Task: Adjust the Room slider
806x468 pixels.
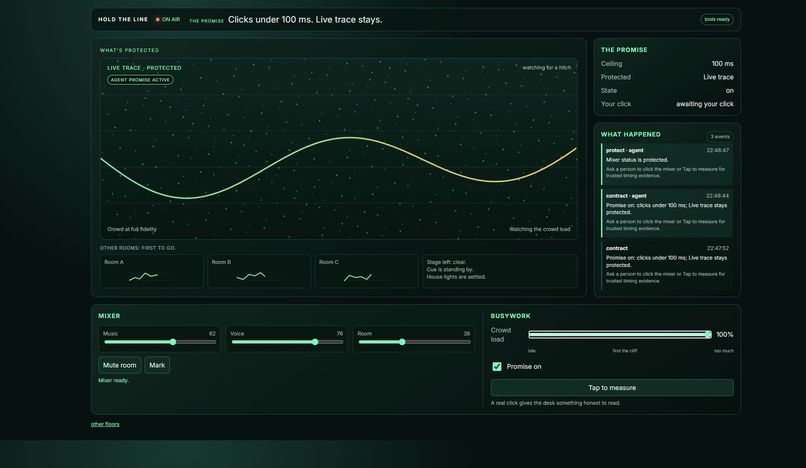Action: pos(414,342)
